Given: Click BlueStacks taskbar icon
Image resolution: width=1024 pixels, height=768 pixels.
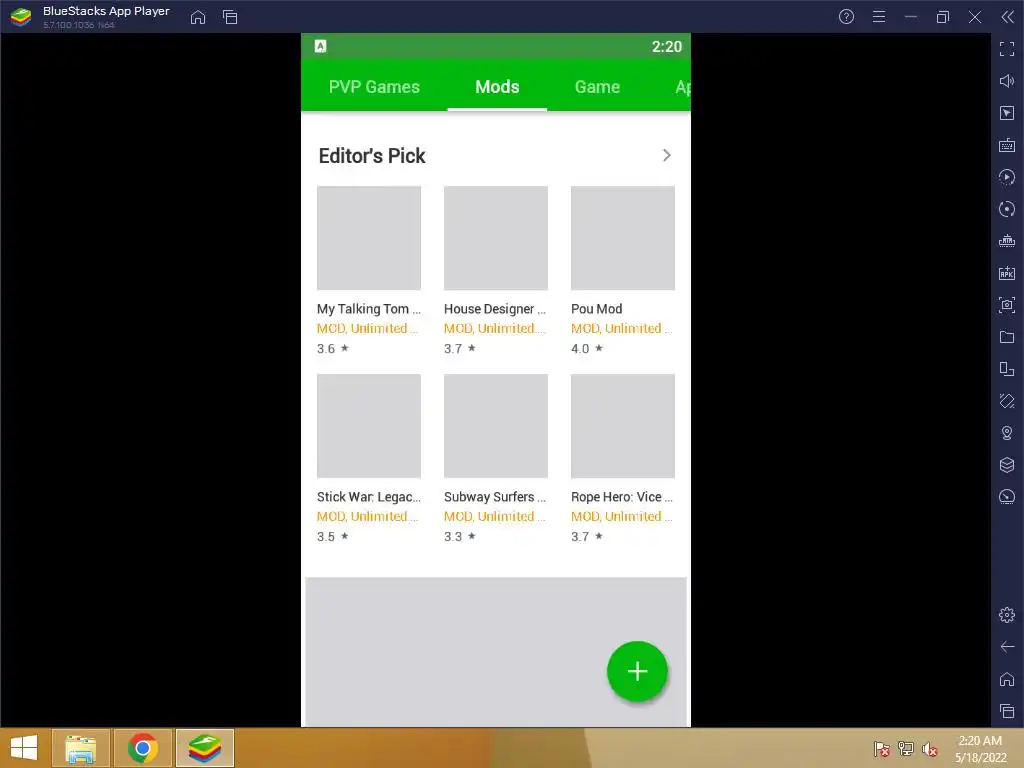Looking at the screenshot, I should (205, 748).
